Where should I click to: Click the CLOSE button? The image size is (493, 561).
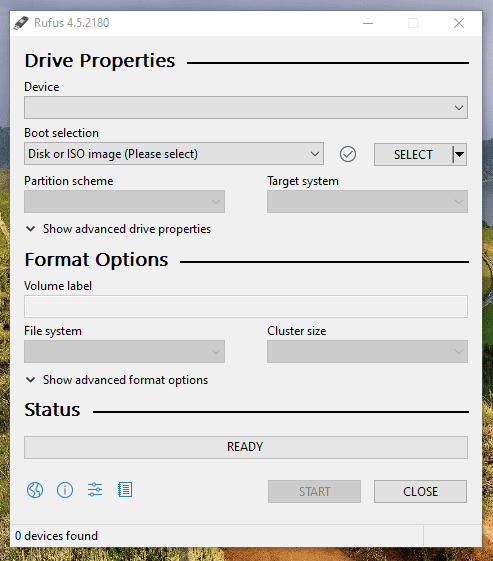420,492
